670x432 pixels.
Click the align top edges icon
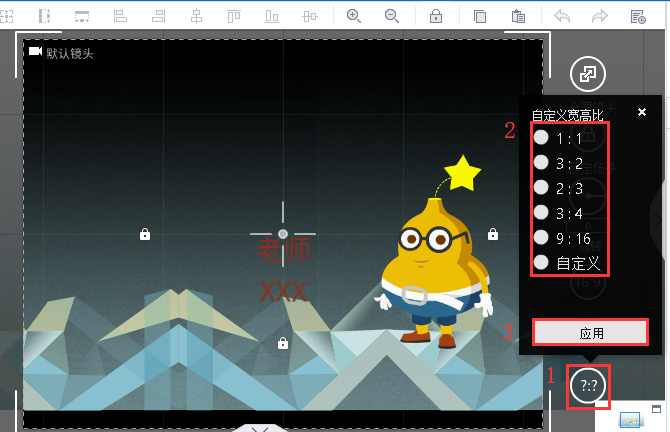click(234, 16)
